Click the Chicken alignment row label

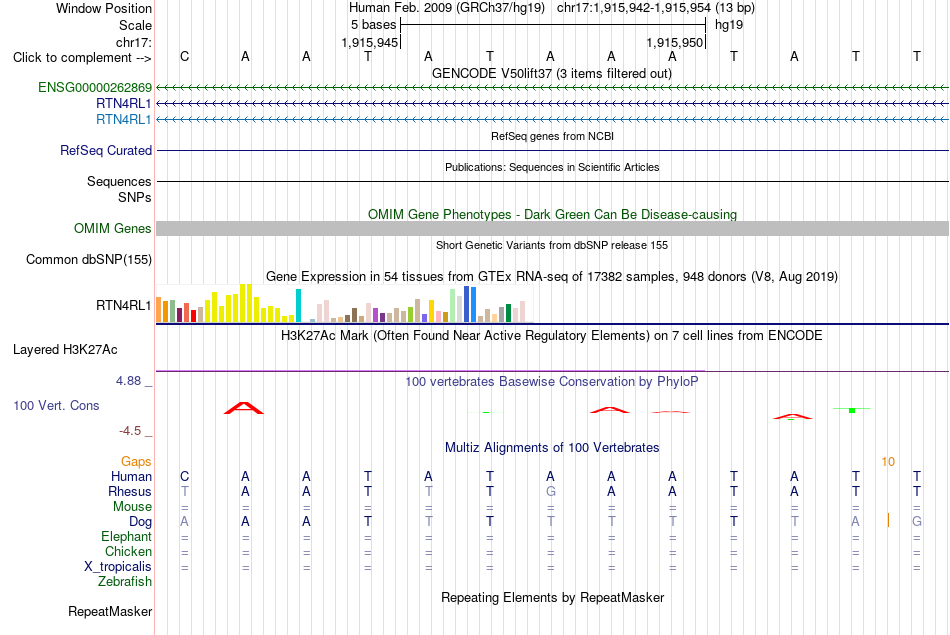[x=128, y=551]
